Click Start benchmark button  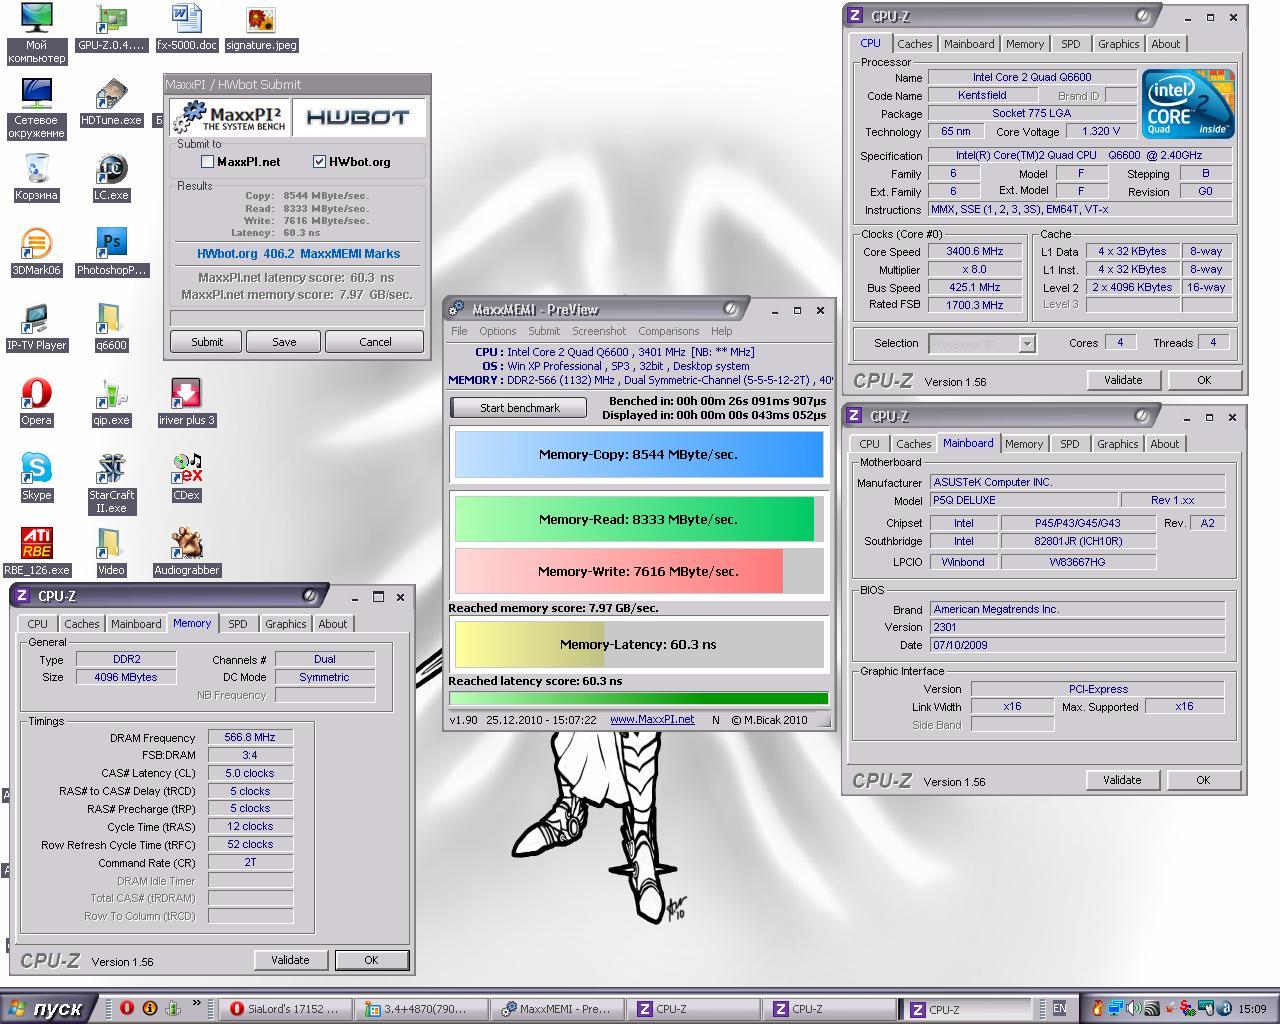(x=519, y=408)
